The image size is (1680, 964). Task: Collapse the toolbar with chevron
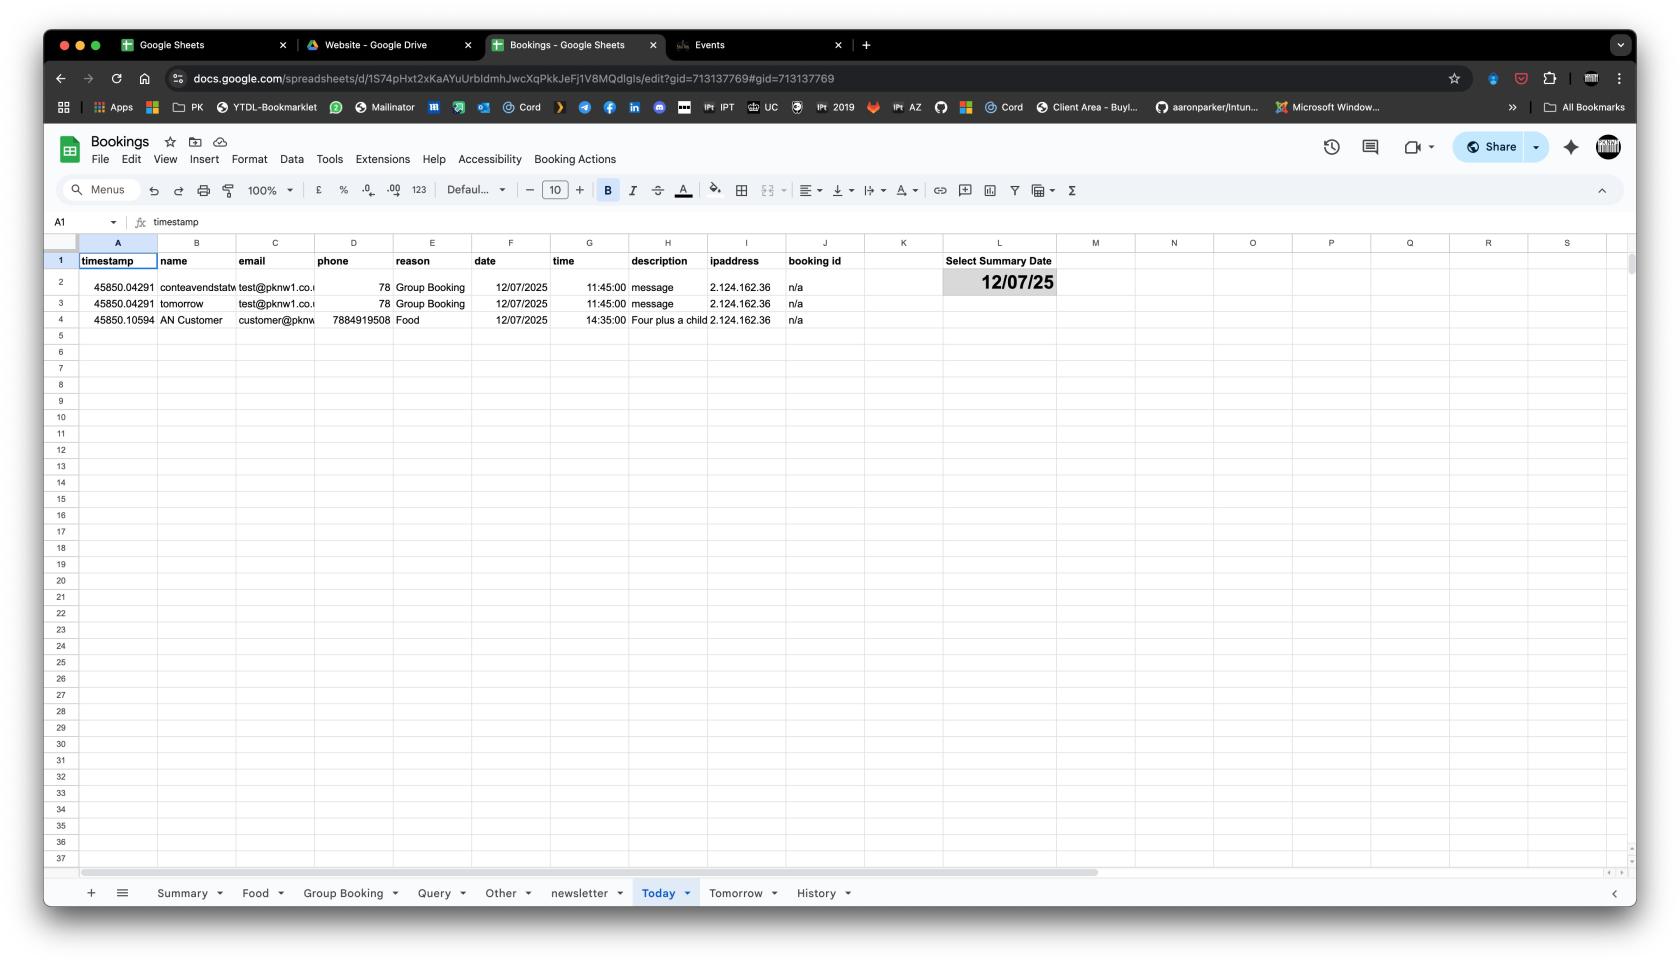coord(1602,190)
